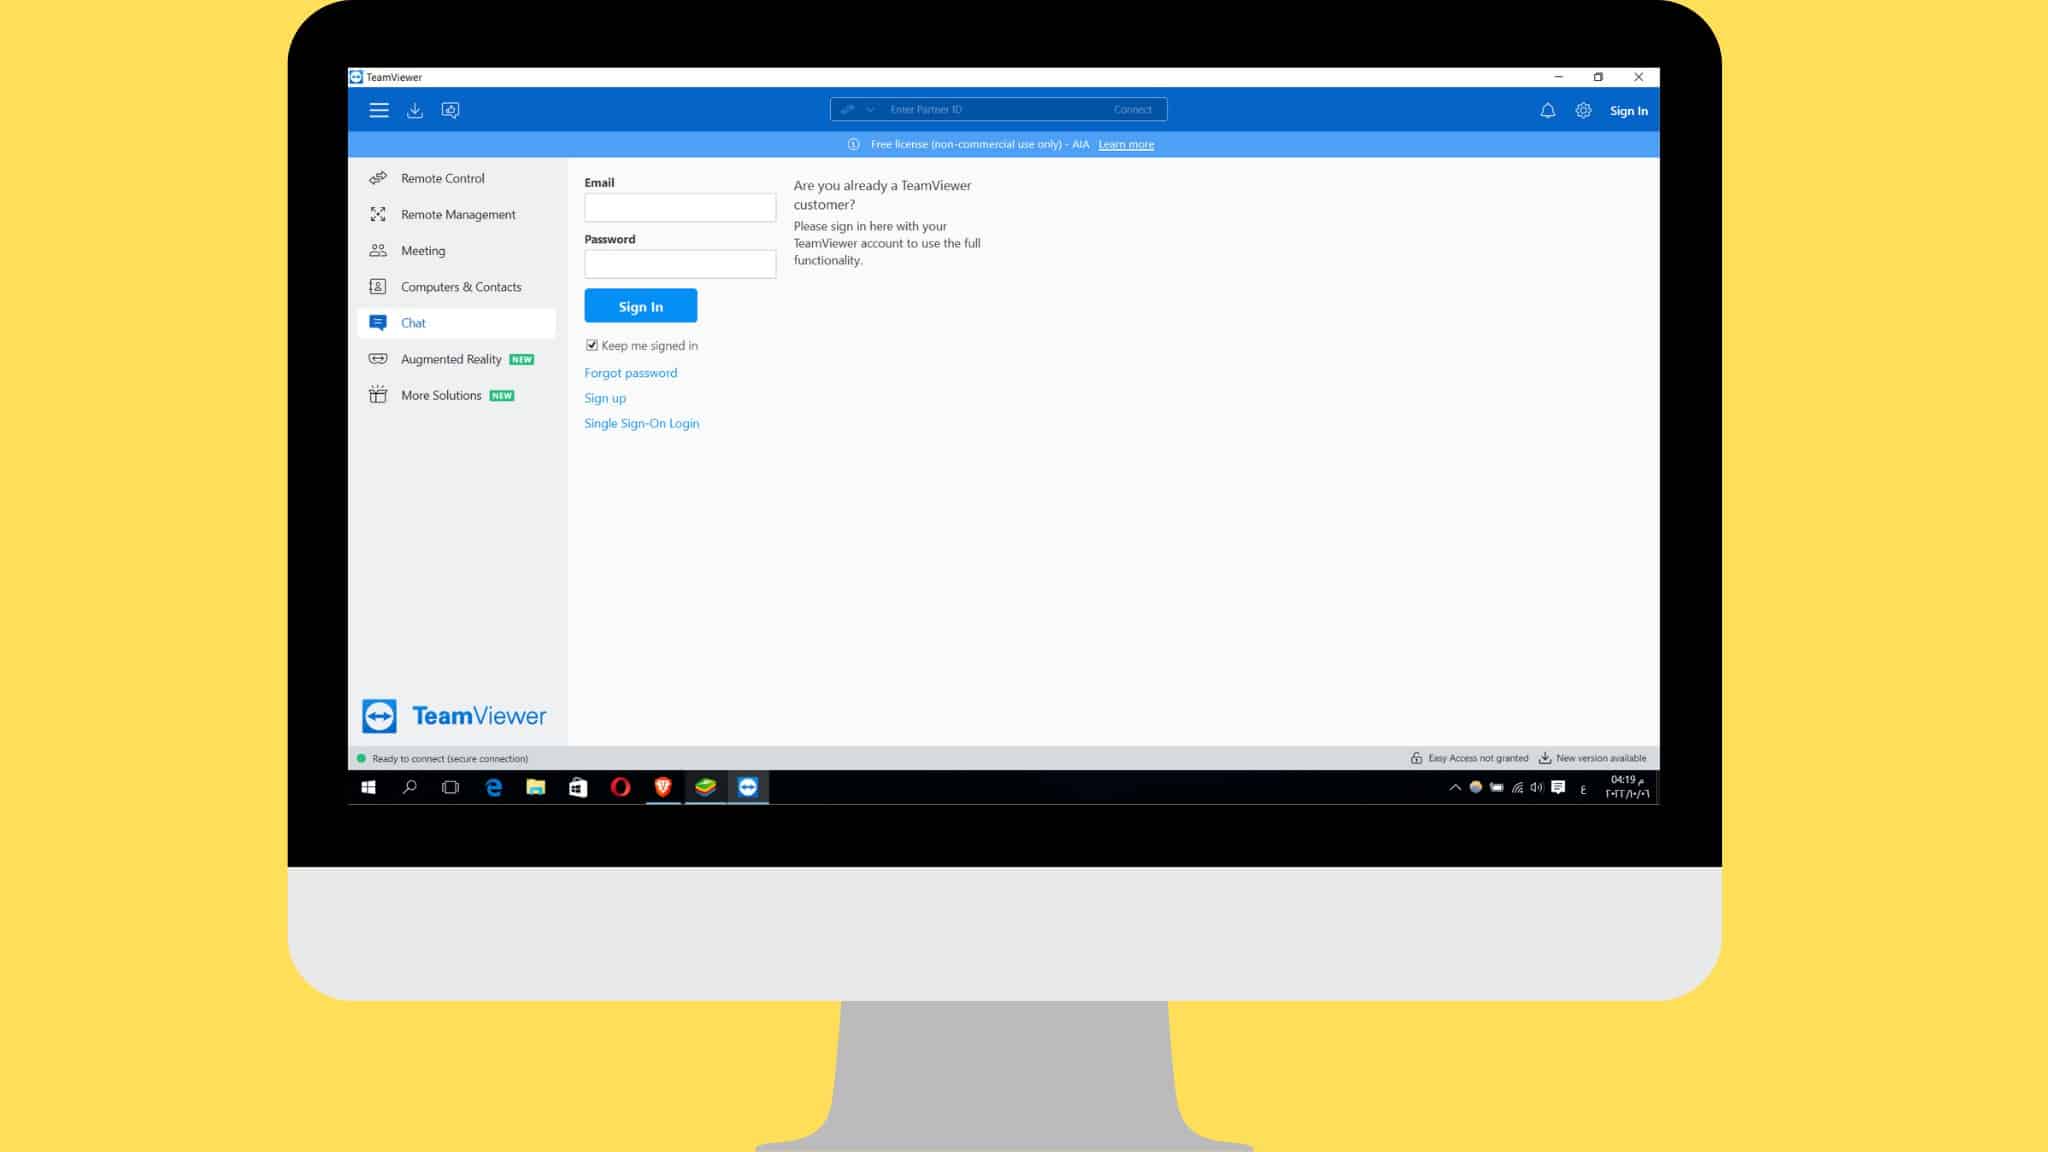This screenshot has height=1152, width=2048.
Task: Click TeamViewer taskbar icon
Action: click(748, 787)
